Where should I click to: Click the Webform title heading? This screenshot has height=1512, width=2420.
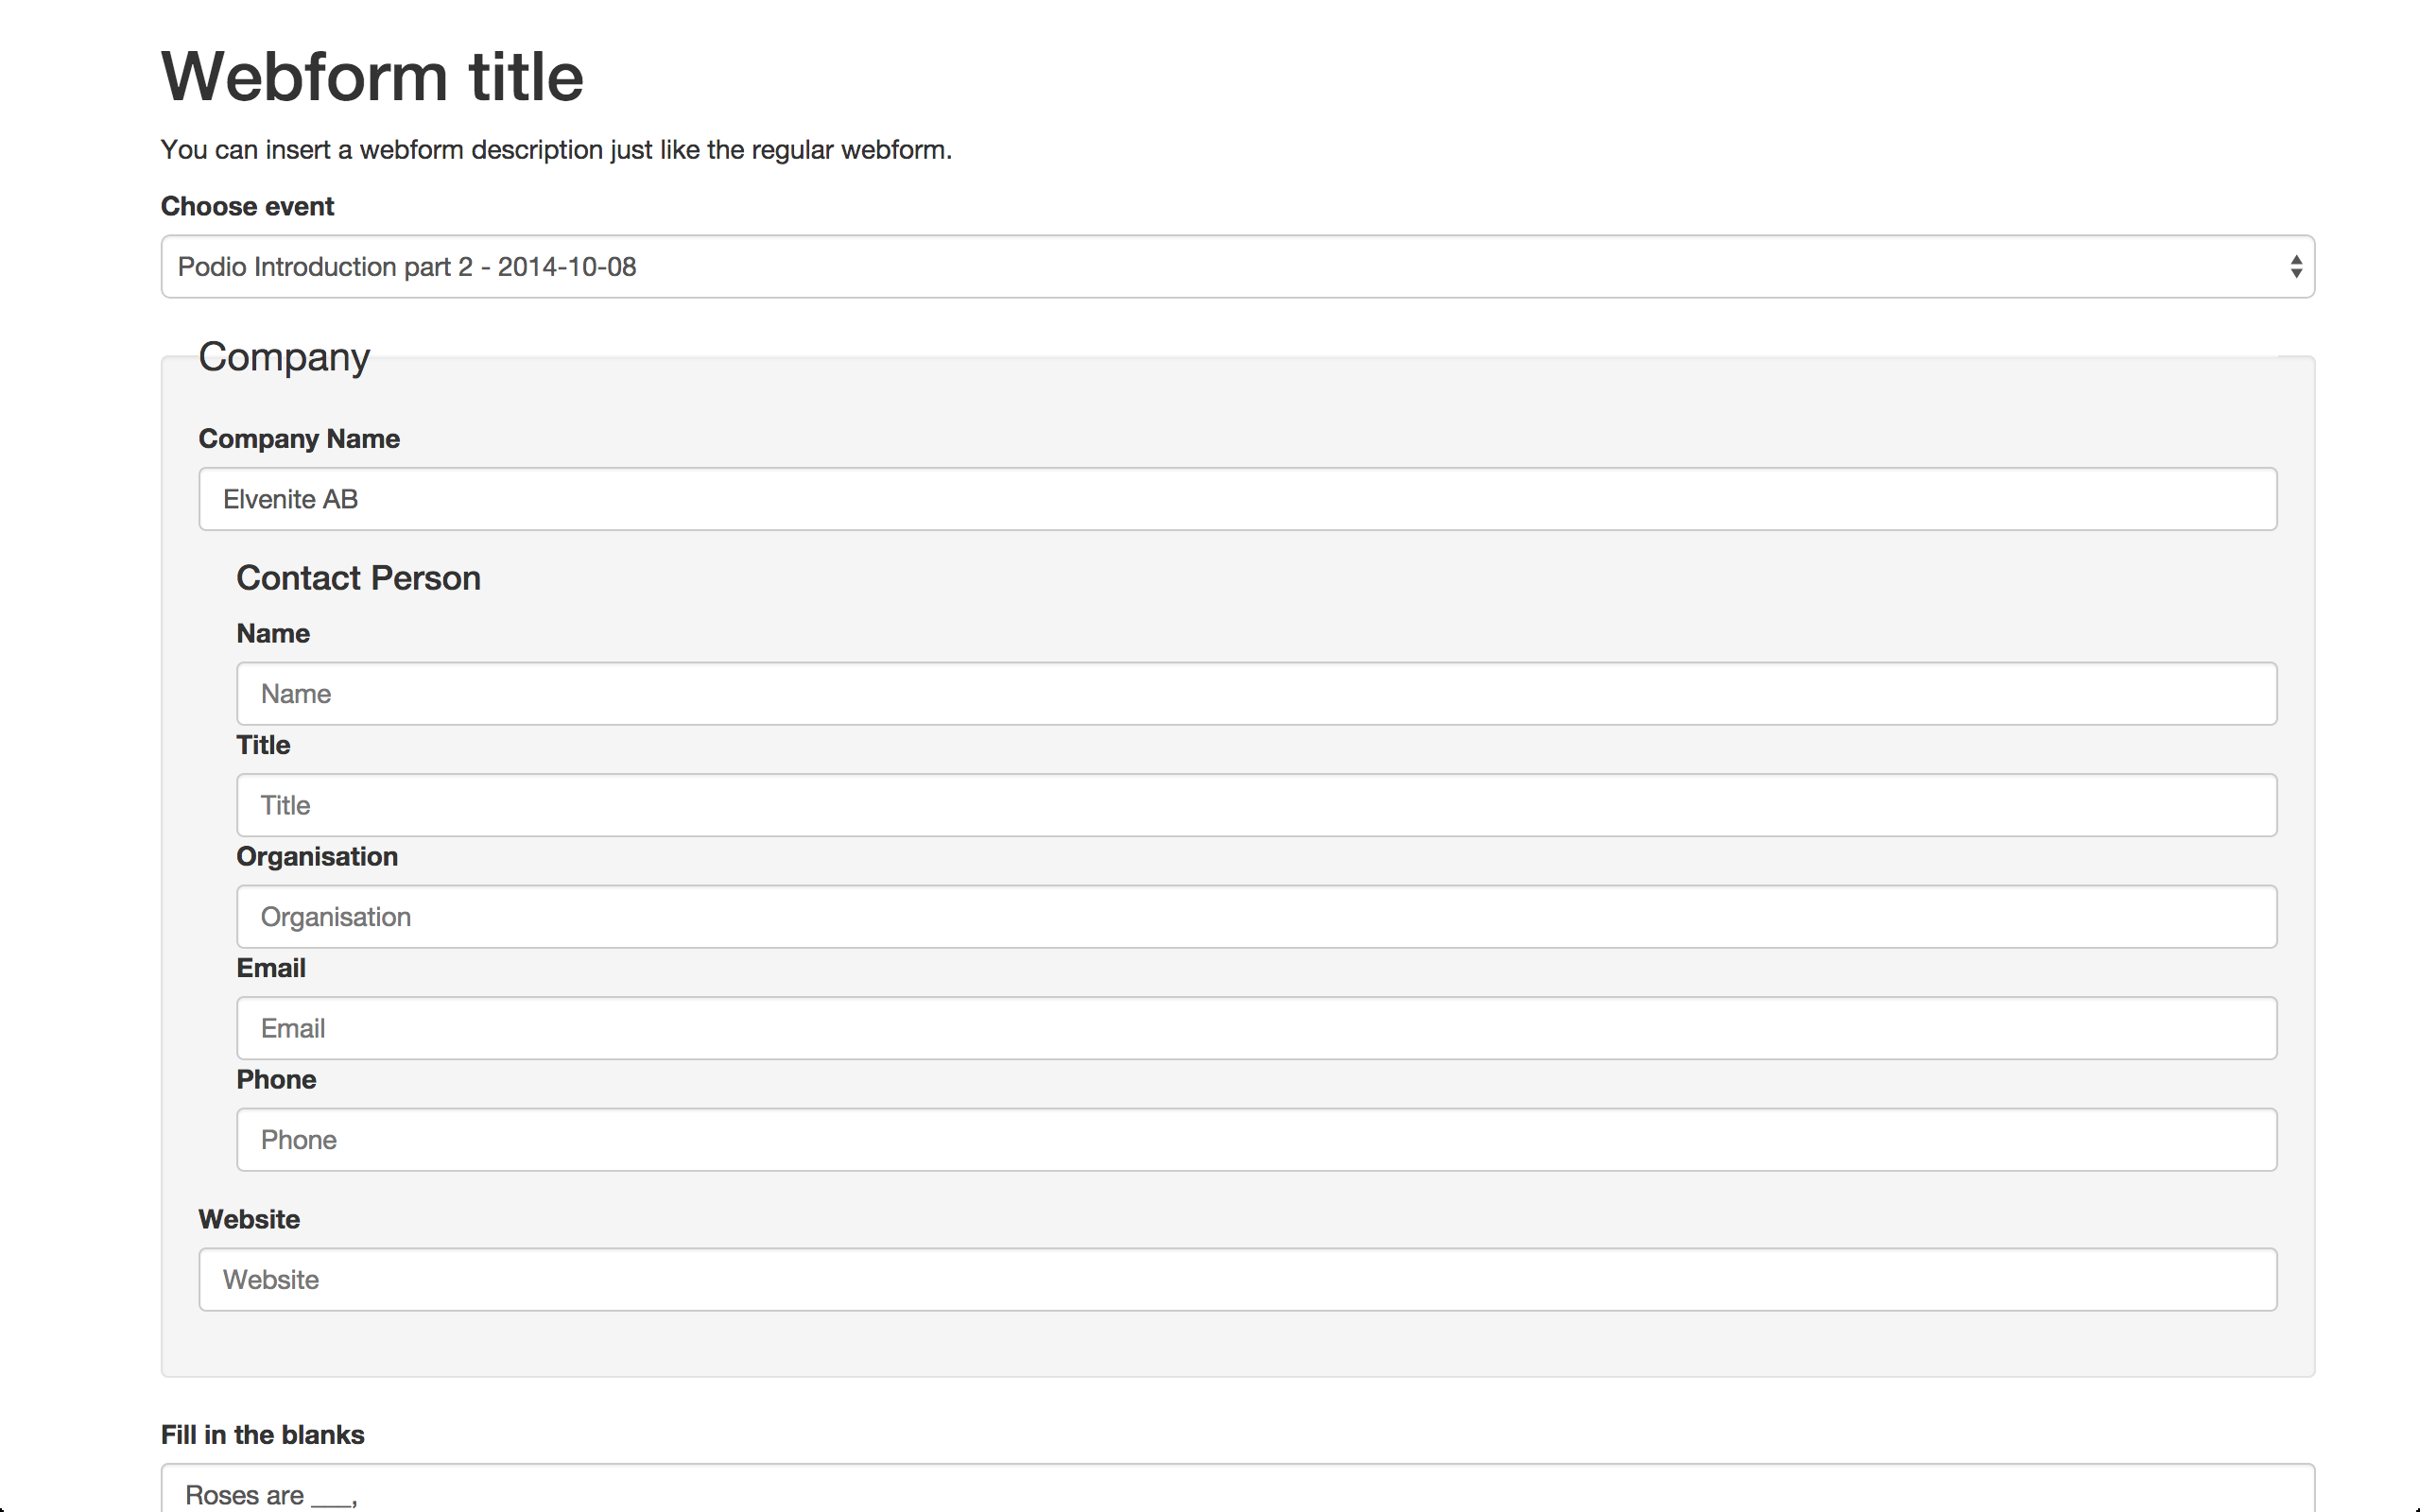(x=372, y=77)
